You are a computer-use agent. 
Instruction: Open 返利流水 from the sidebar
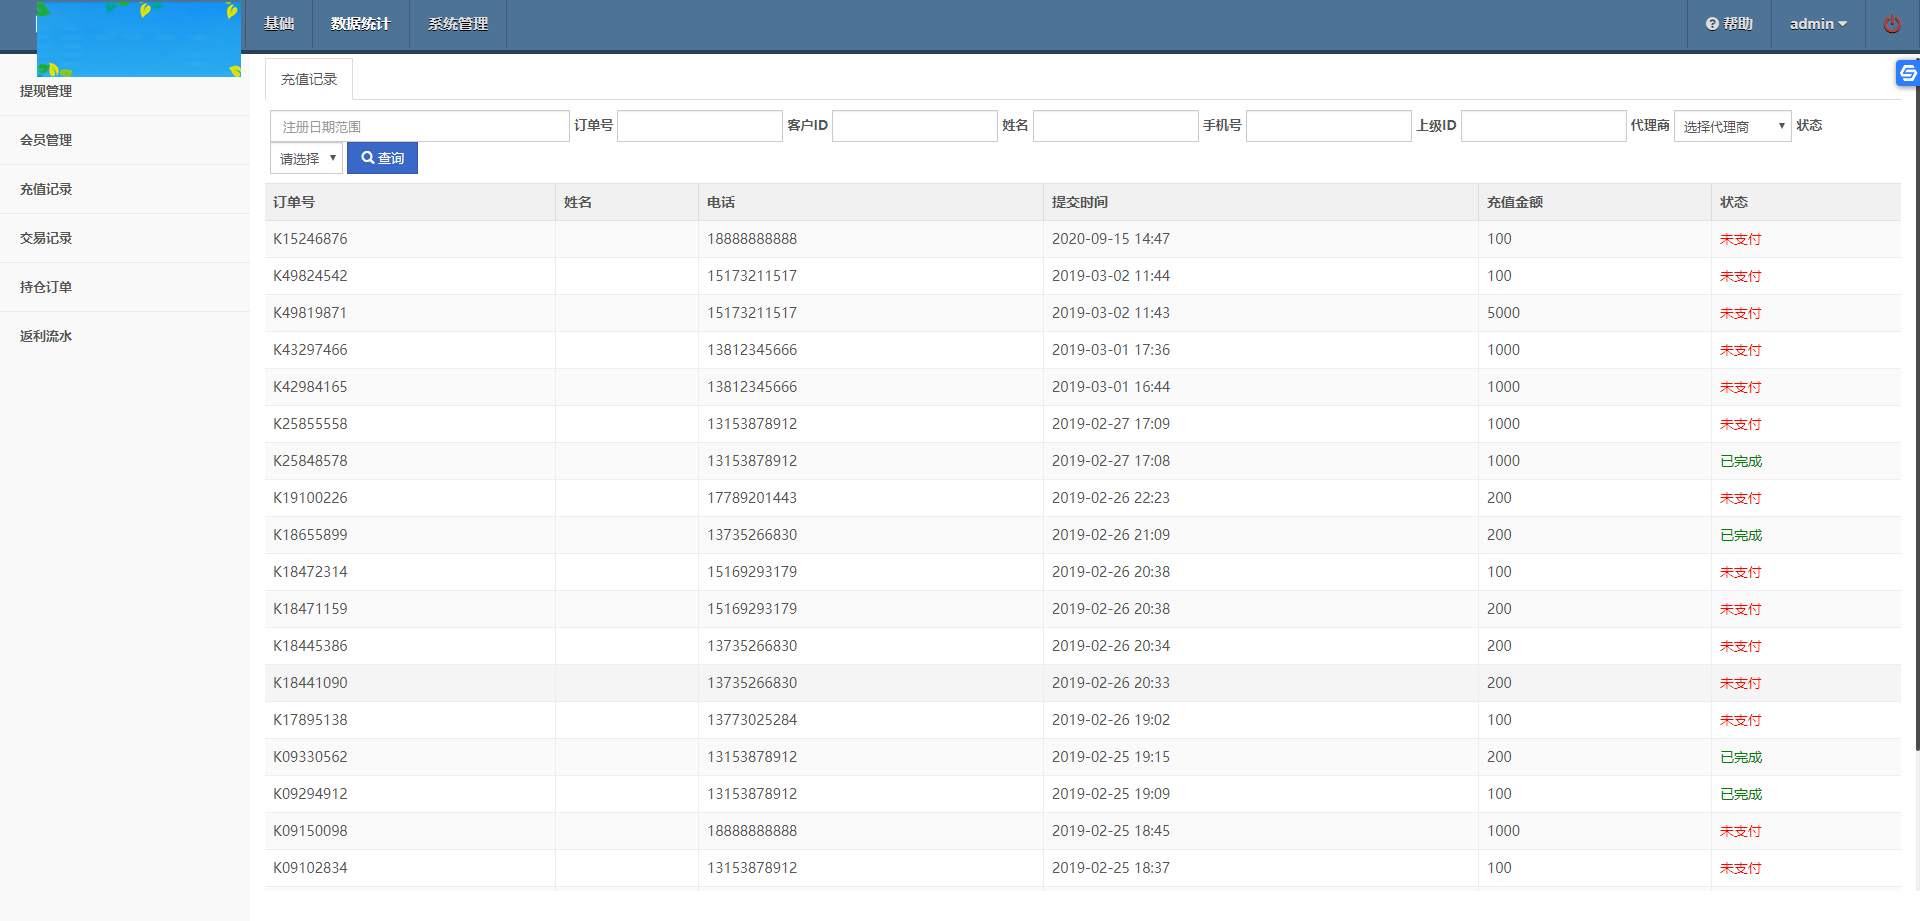[44, 336]
